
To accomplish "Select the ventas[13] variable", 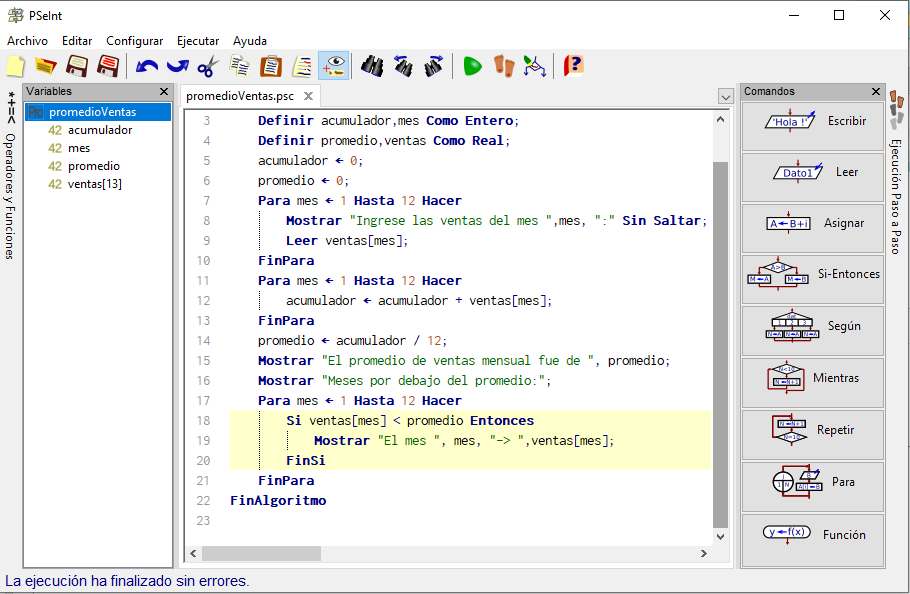I will click(95, 184).
